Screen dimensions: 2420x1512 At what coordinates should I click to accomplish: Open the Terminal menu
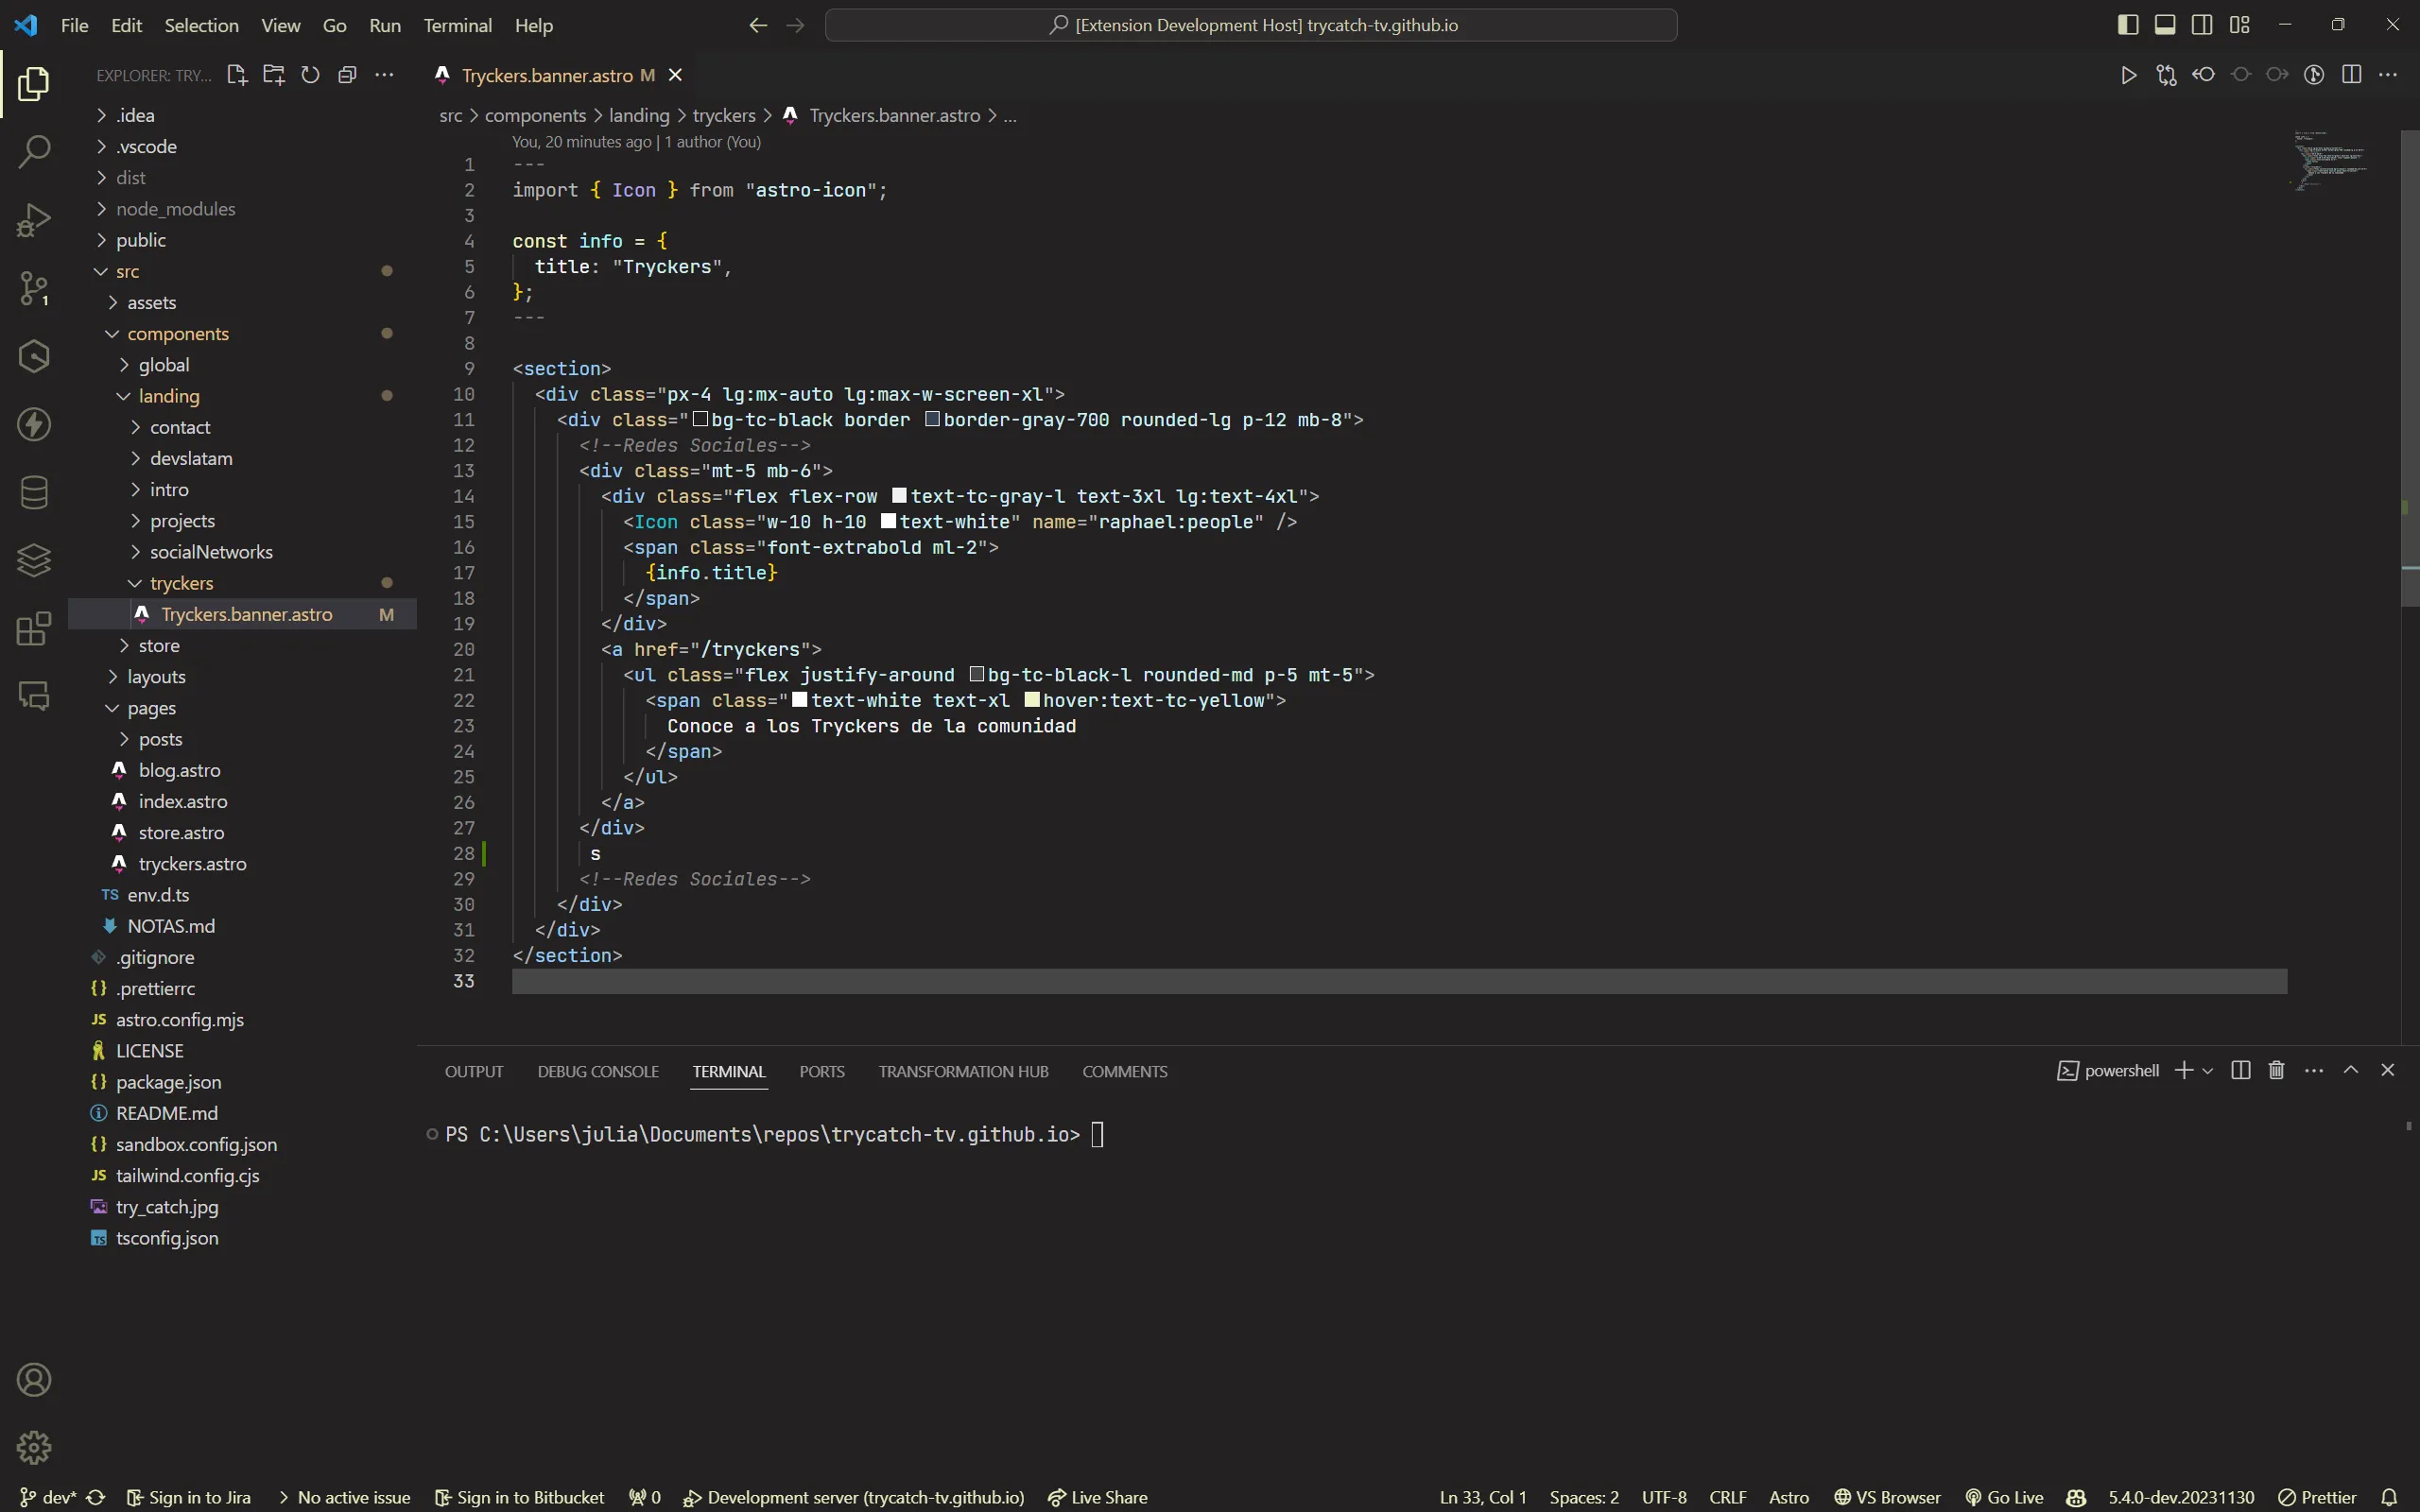point(457,25)
